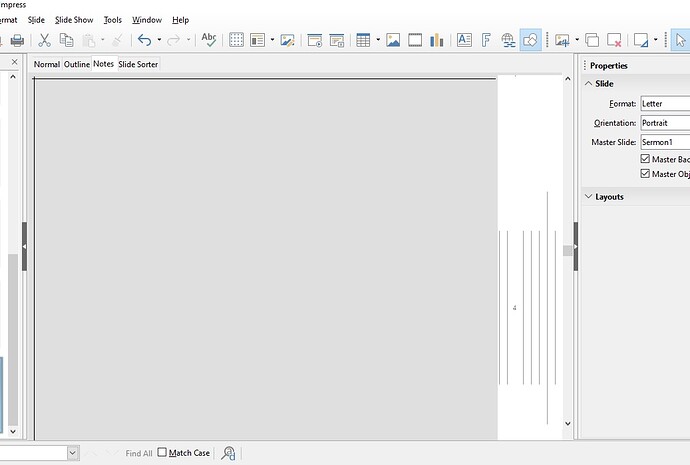
Task: Switch to the Slide Sorter tab
Action: click(x=138, y=64)
